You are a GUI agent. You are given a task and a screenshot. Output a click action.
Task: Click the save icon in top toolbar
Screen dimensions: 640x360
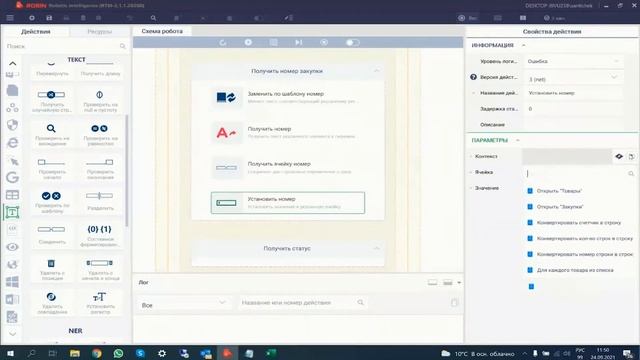49,18
